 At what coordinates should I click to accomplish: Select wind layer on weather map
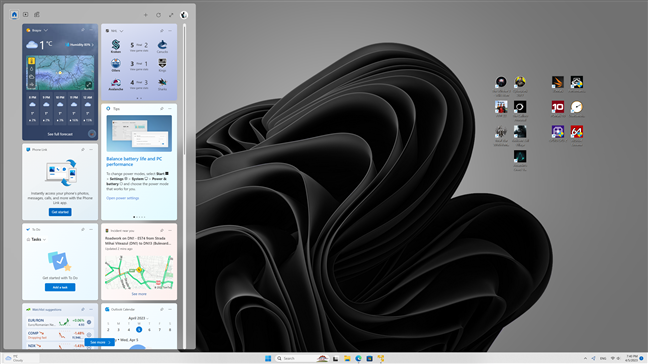[x=31, y=85]
